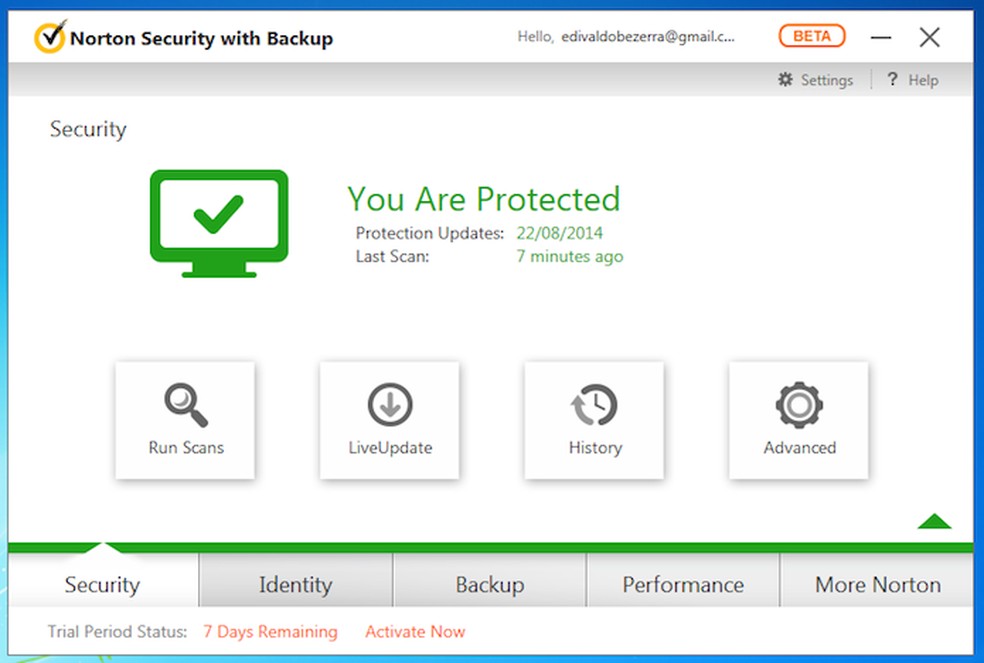Open the Backup tab

click(489, 585)
